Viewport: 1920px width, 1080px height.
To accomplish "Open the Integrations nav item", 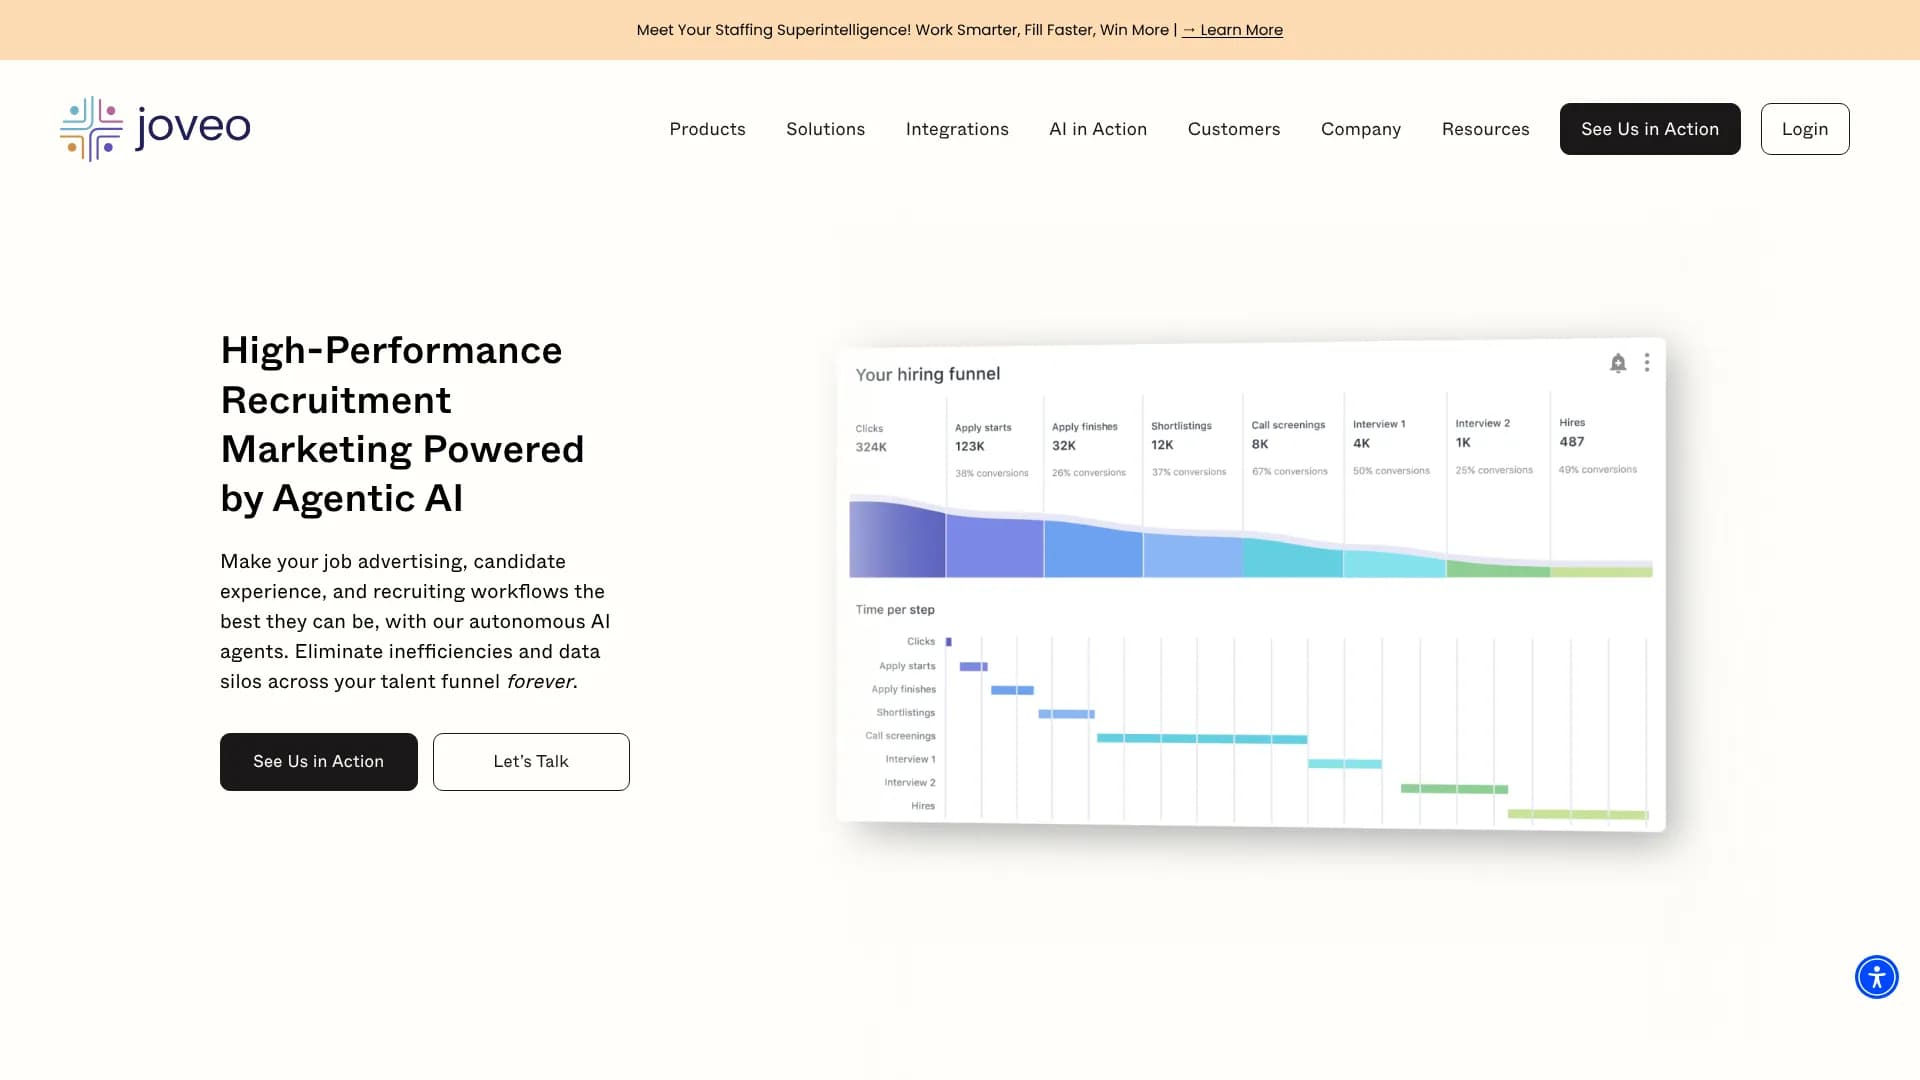I will click(x=956, y=129).
